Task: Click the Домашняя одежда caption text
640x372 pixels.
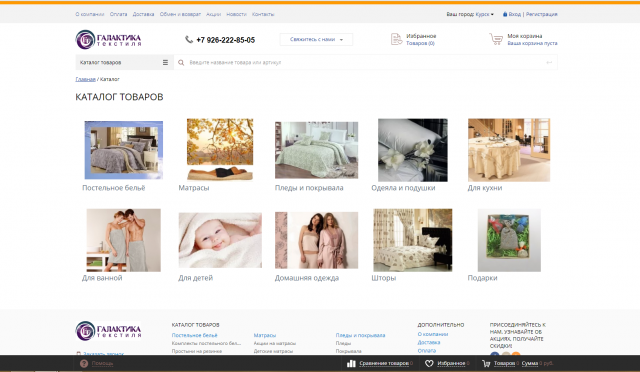Action: [307, 278]
